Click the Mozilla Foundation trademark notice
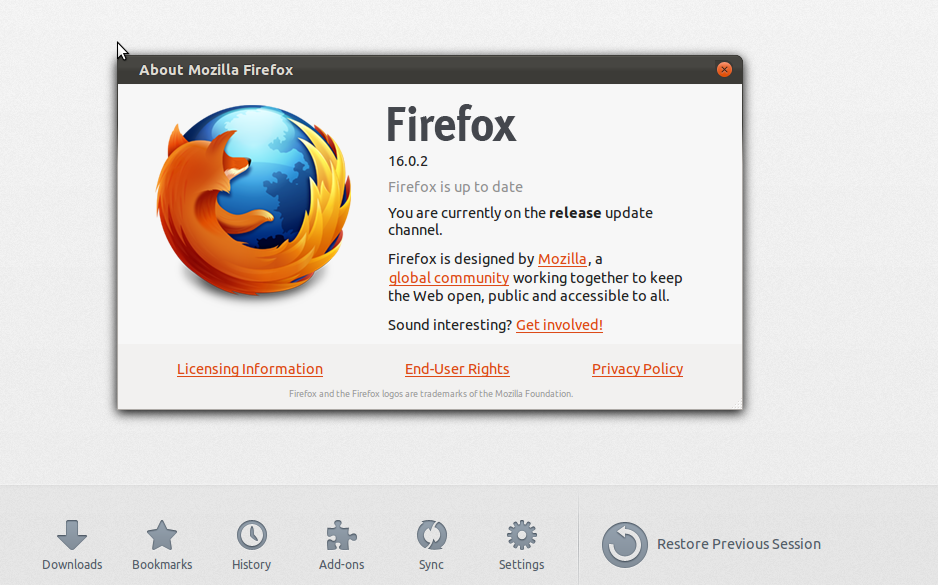This screenshot has width=938, height=585. (x=431, y=394)
